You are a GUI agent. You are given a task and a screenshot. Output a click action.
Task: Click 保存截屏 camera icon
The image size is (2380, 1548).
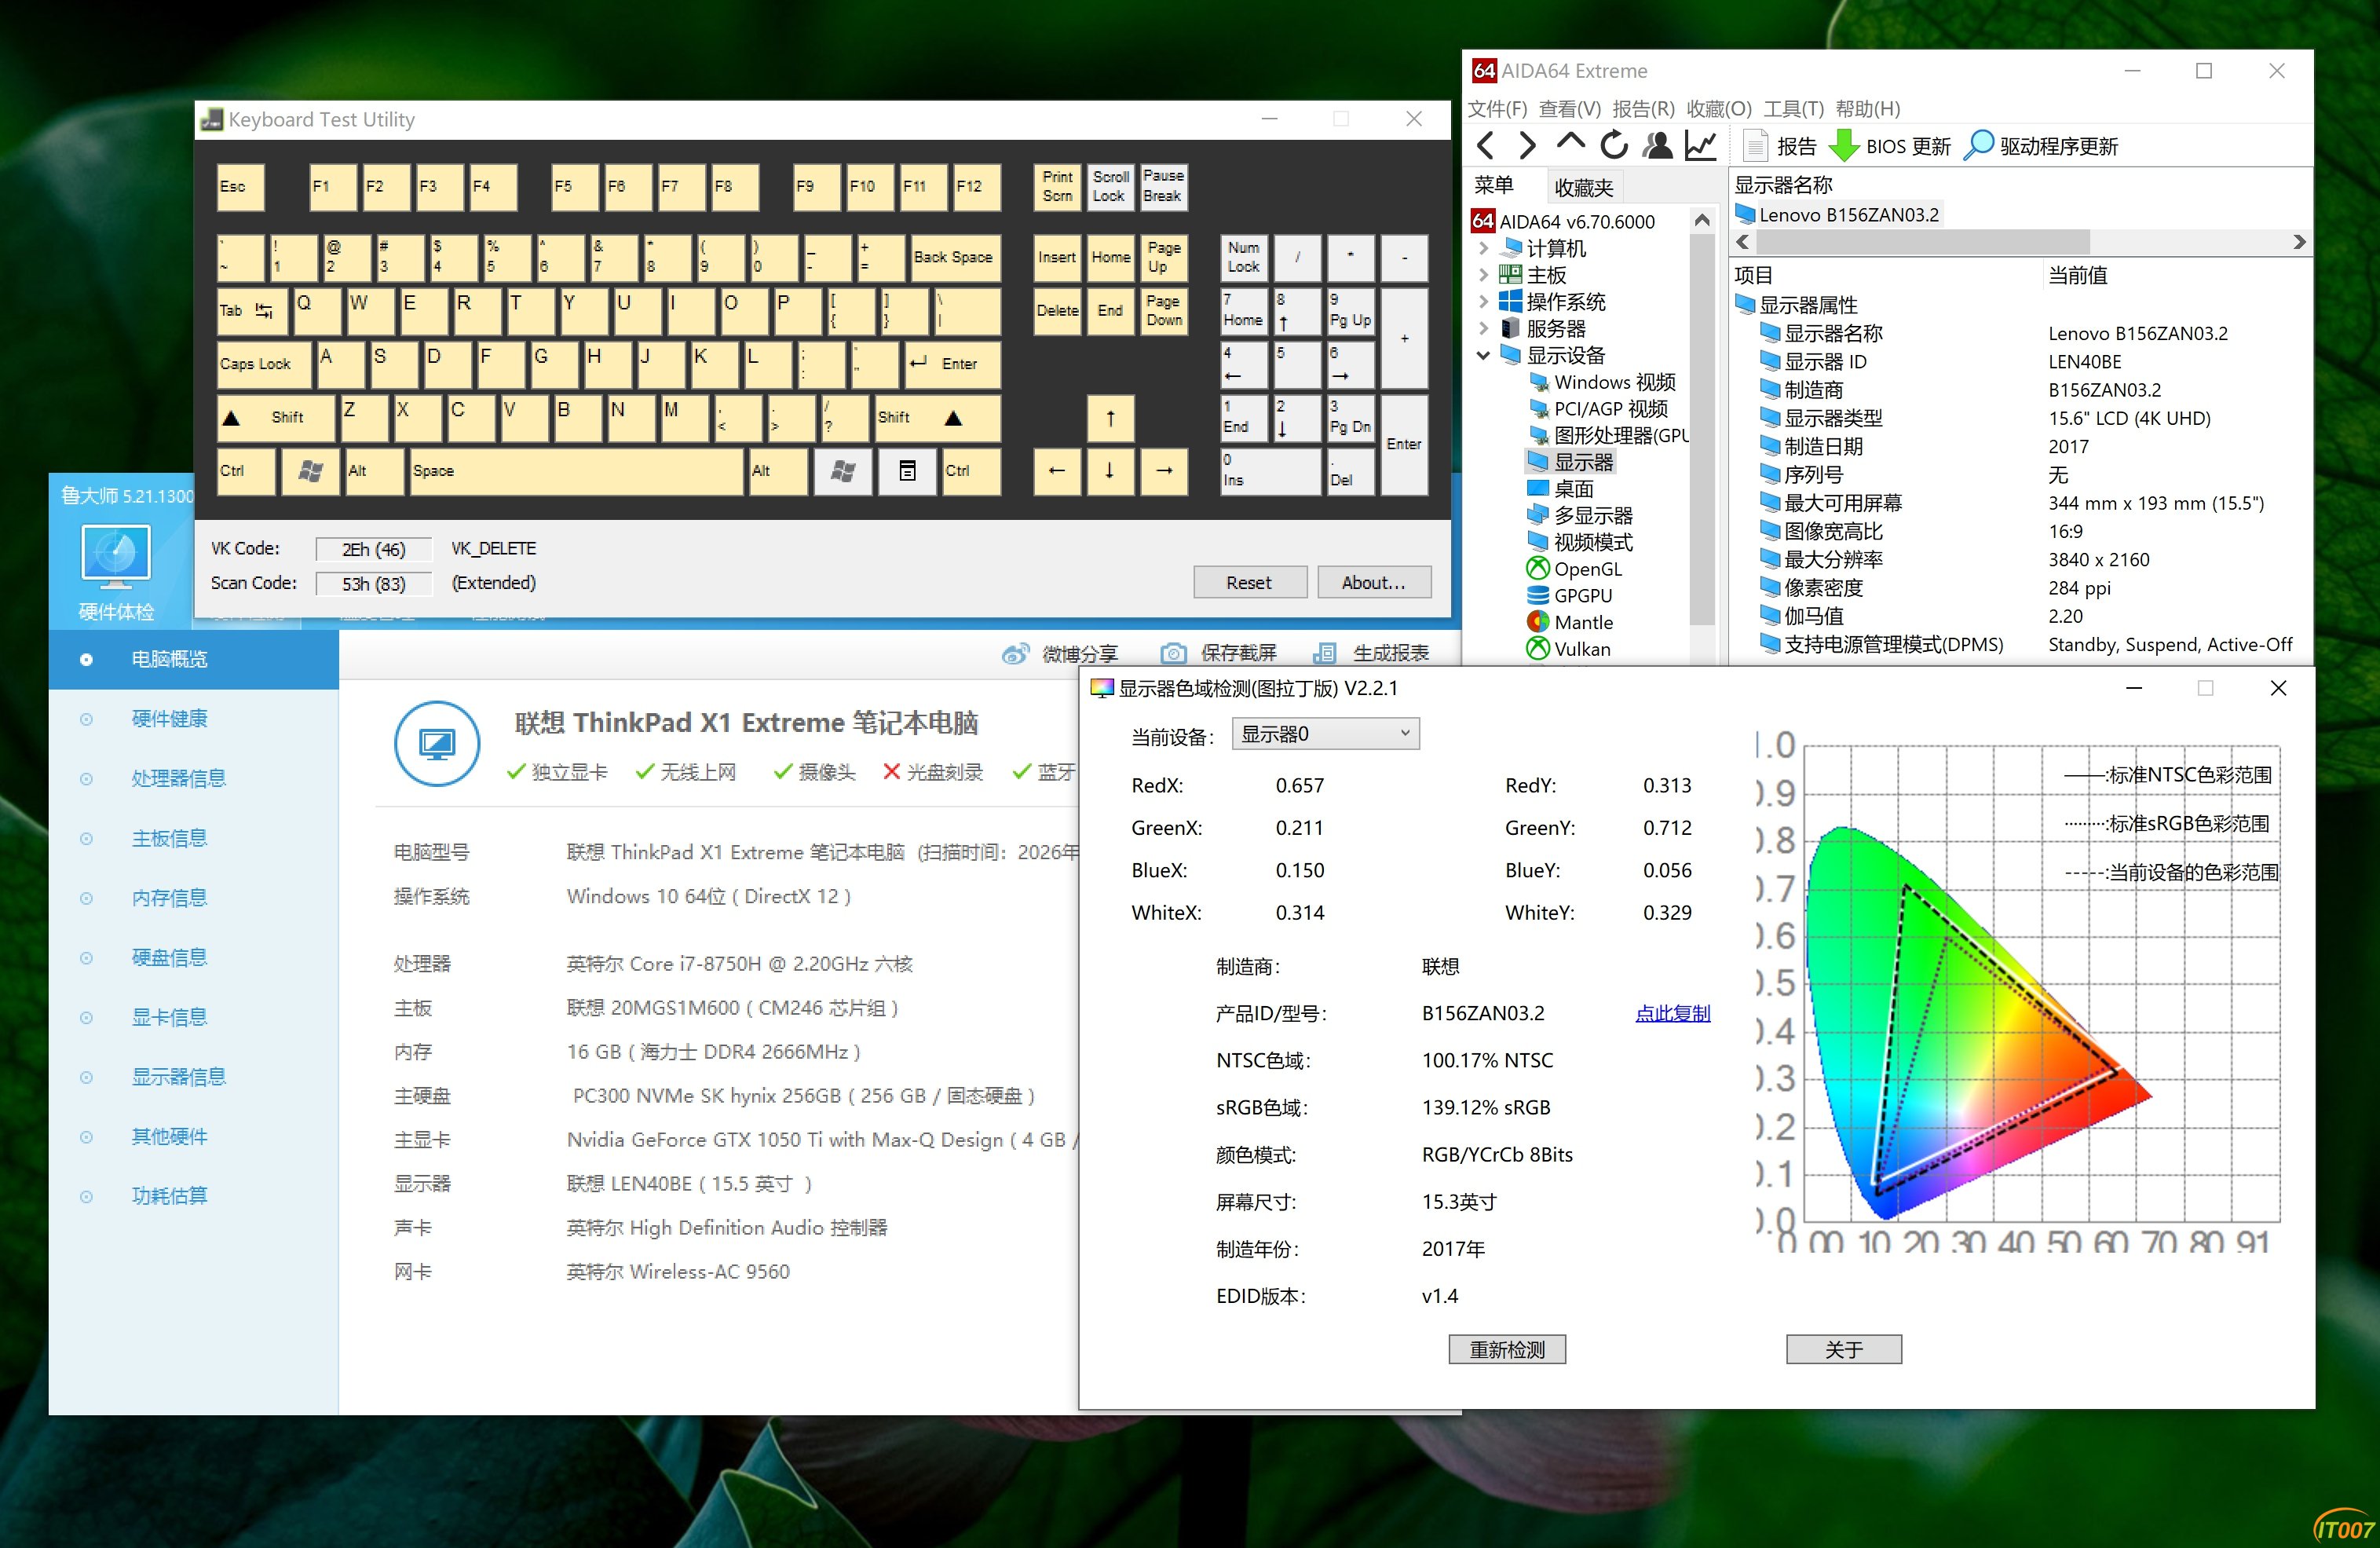1173,654
